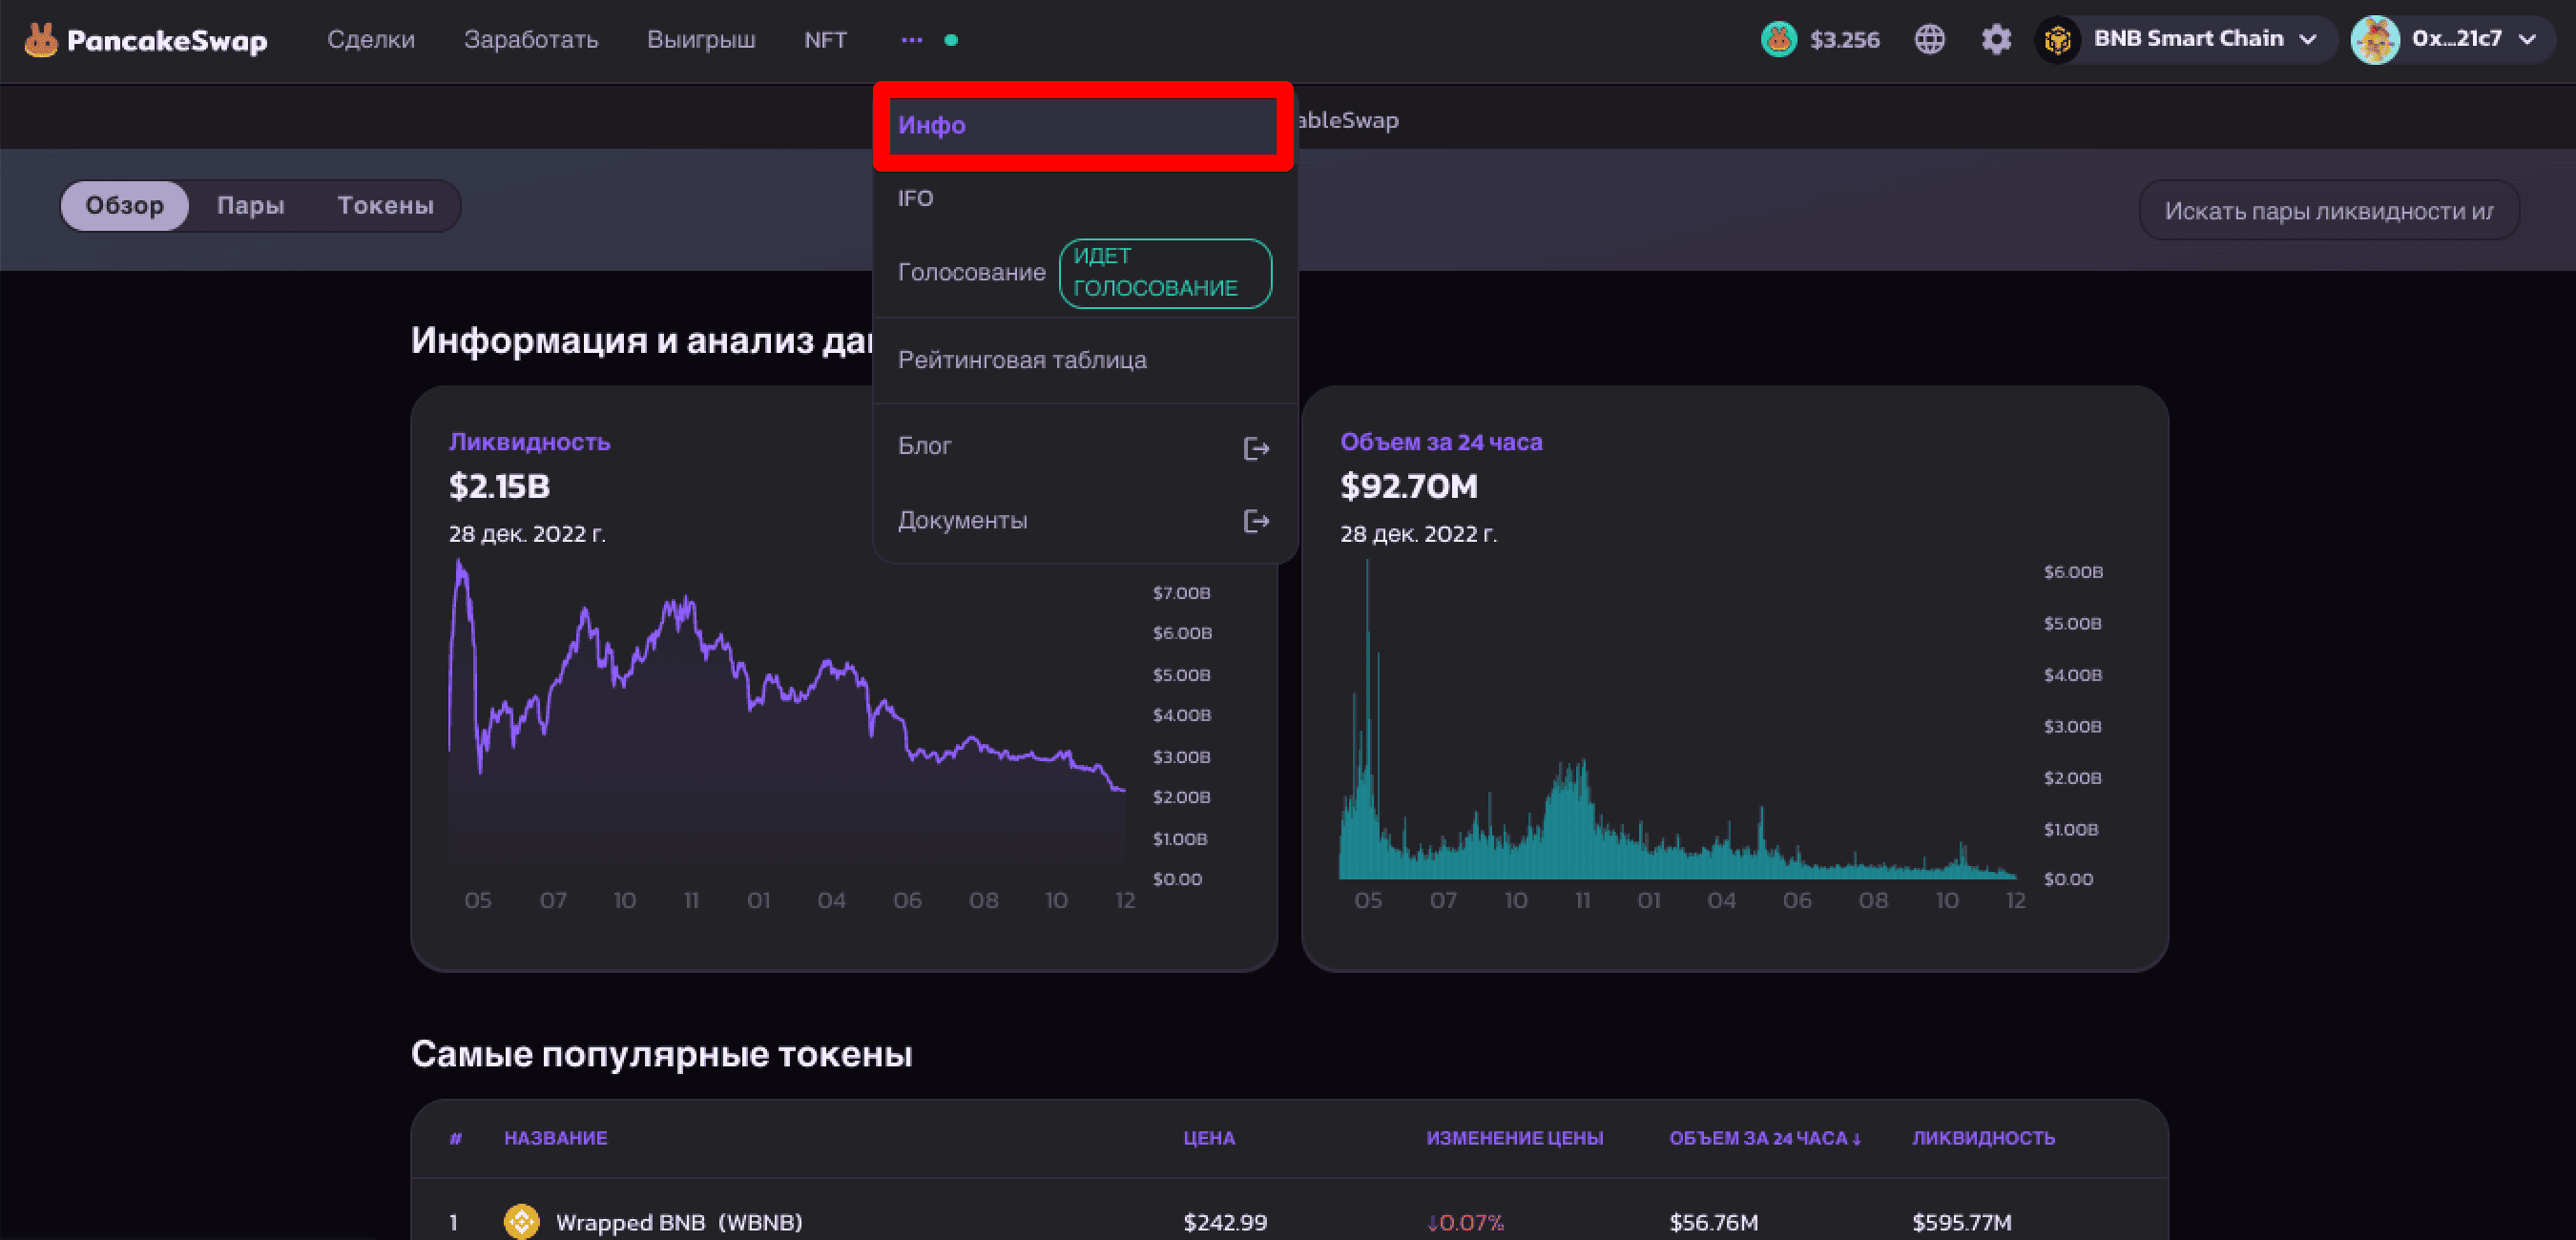Click the teal 24-hour volume chart
Screen dimensions: 2576x1240
click(1677, 720)
